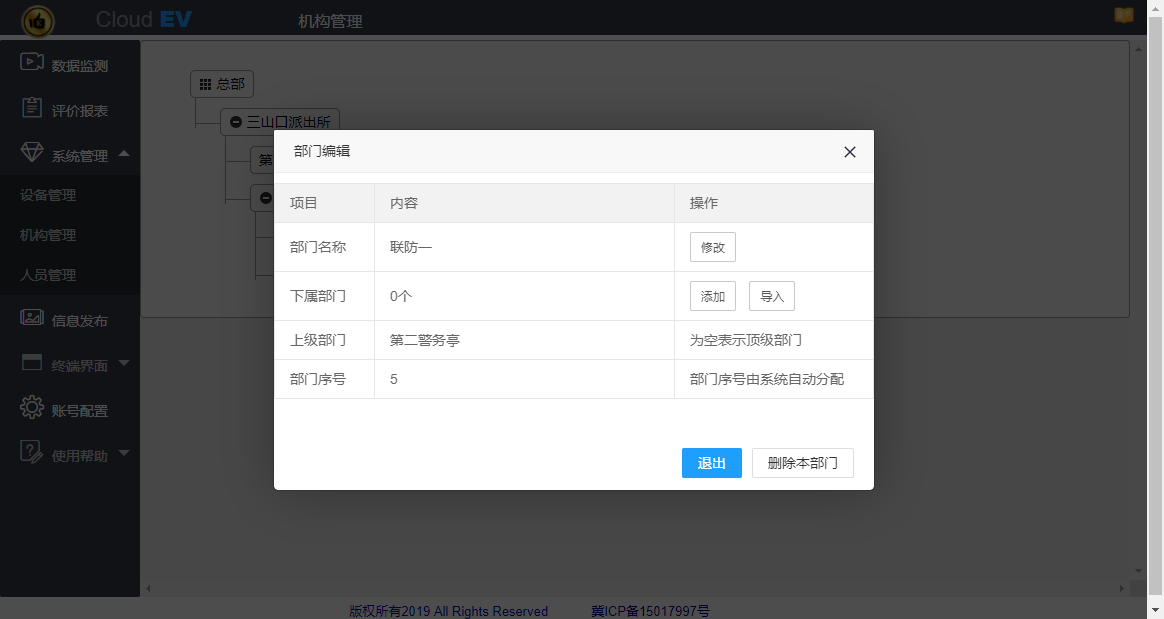Click the content panel scroll-up arrow

(x=1138, y=49)
